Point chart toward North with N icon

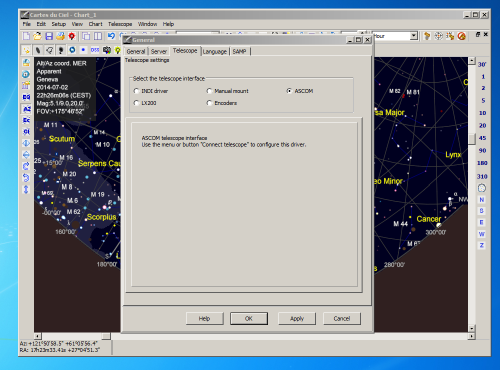[x=482, y=200]
